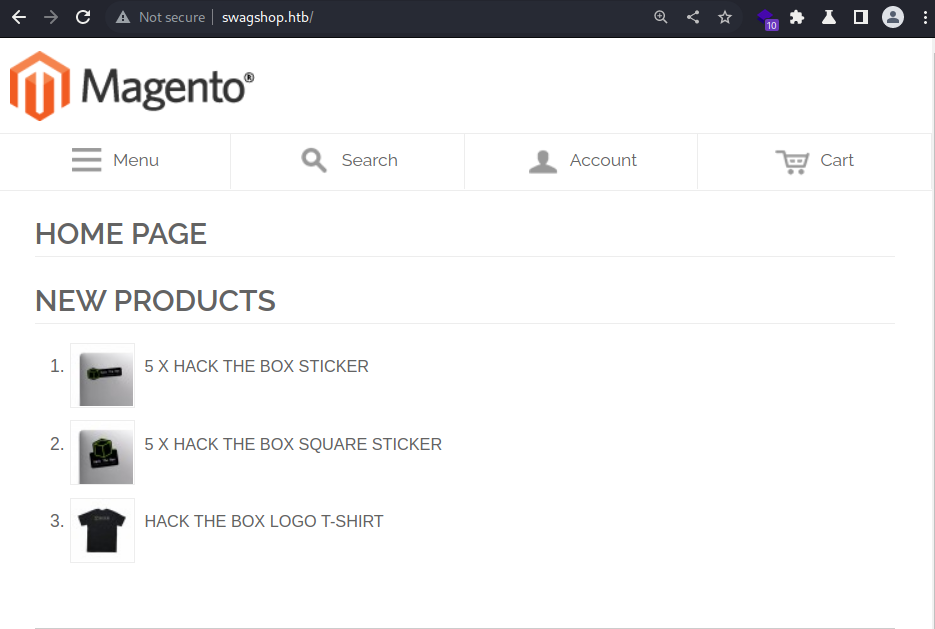935x629 pixels.
Task: Click the hamburger Menu icon
Action: [86, 160]
